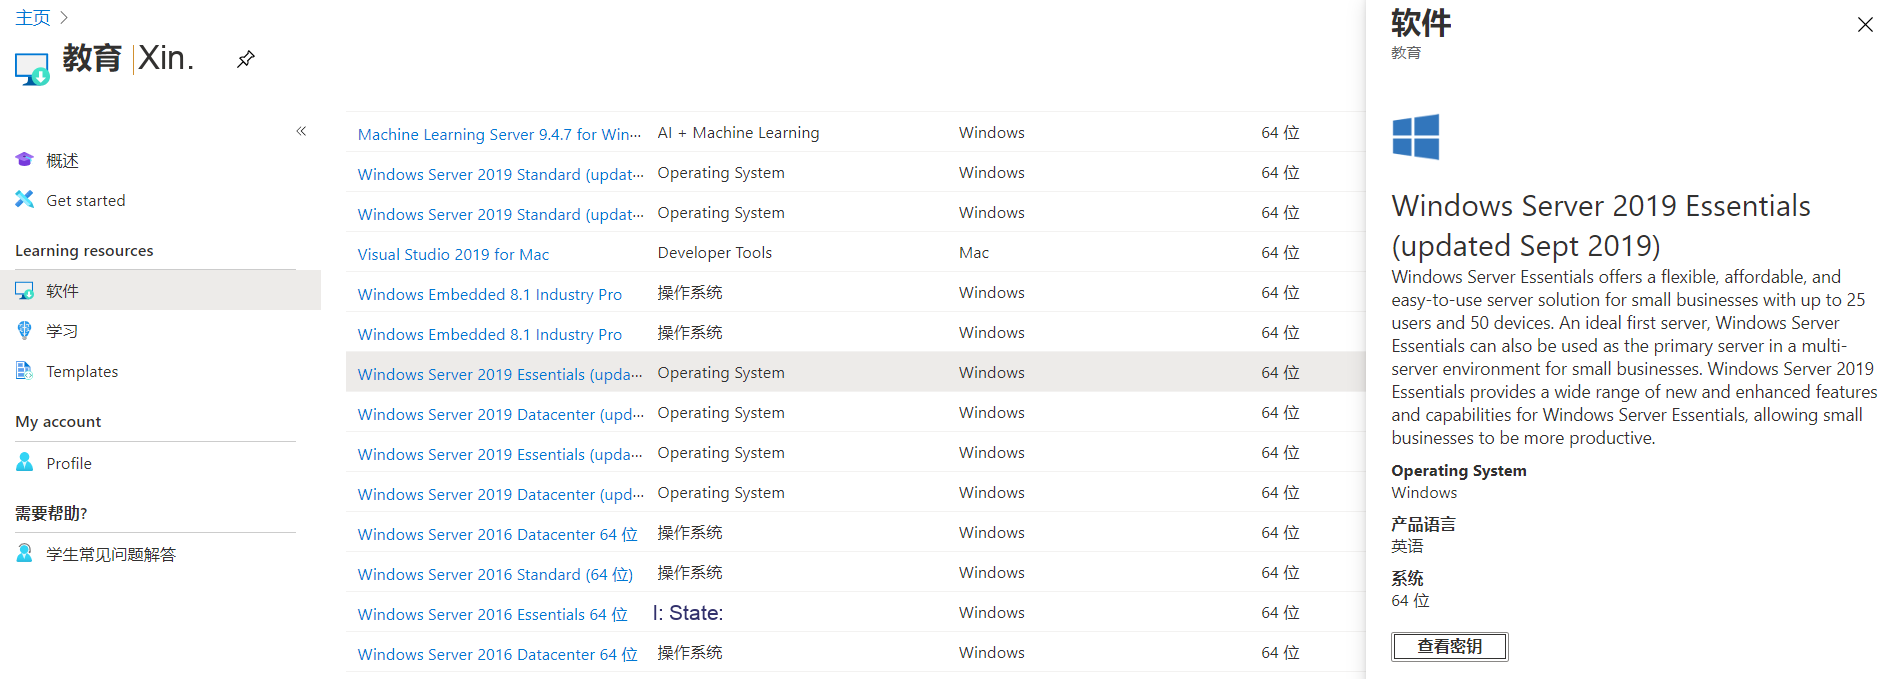
Task: Click the graduation cap icon beside 概述
Action: (x=24, y=160)
